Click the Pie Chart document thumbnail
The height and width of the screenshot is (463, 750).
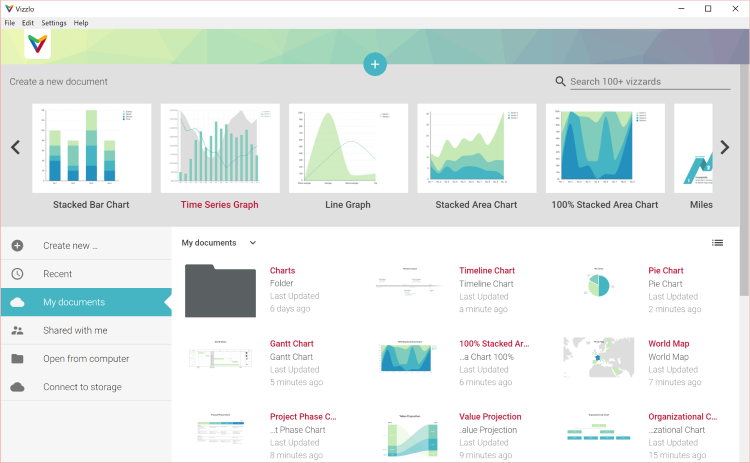[598, 283]
